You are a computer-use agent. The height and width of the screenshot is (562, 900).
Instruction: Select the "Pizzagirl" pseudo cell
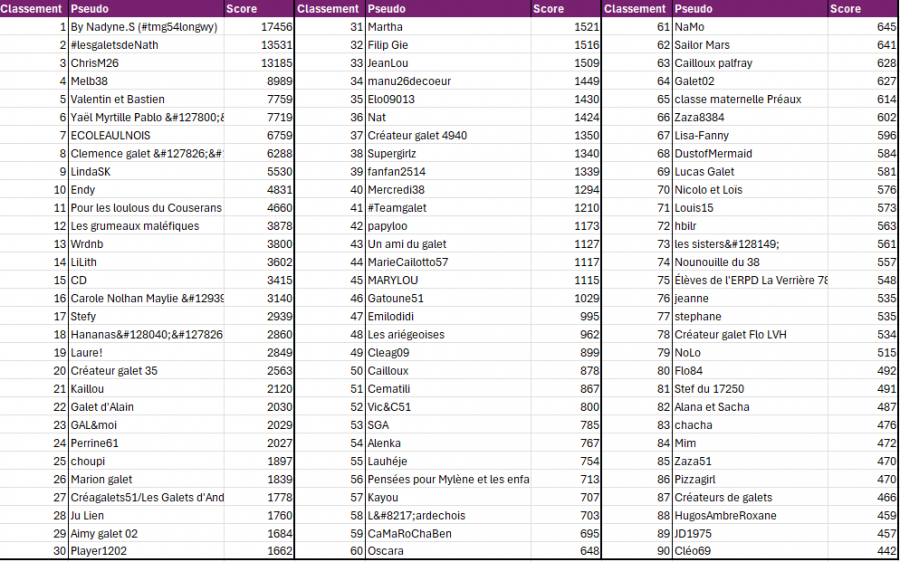[695, 479]
